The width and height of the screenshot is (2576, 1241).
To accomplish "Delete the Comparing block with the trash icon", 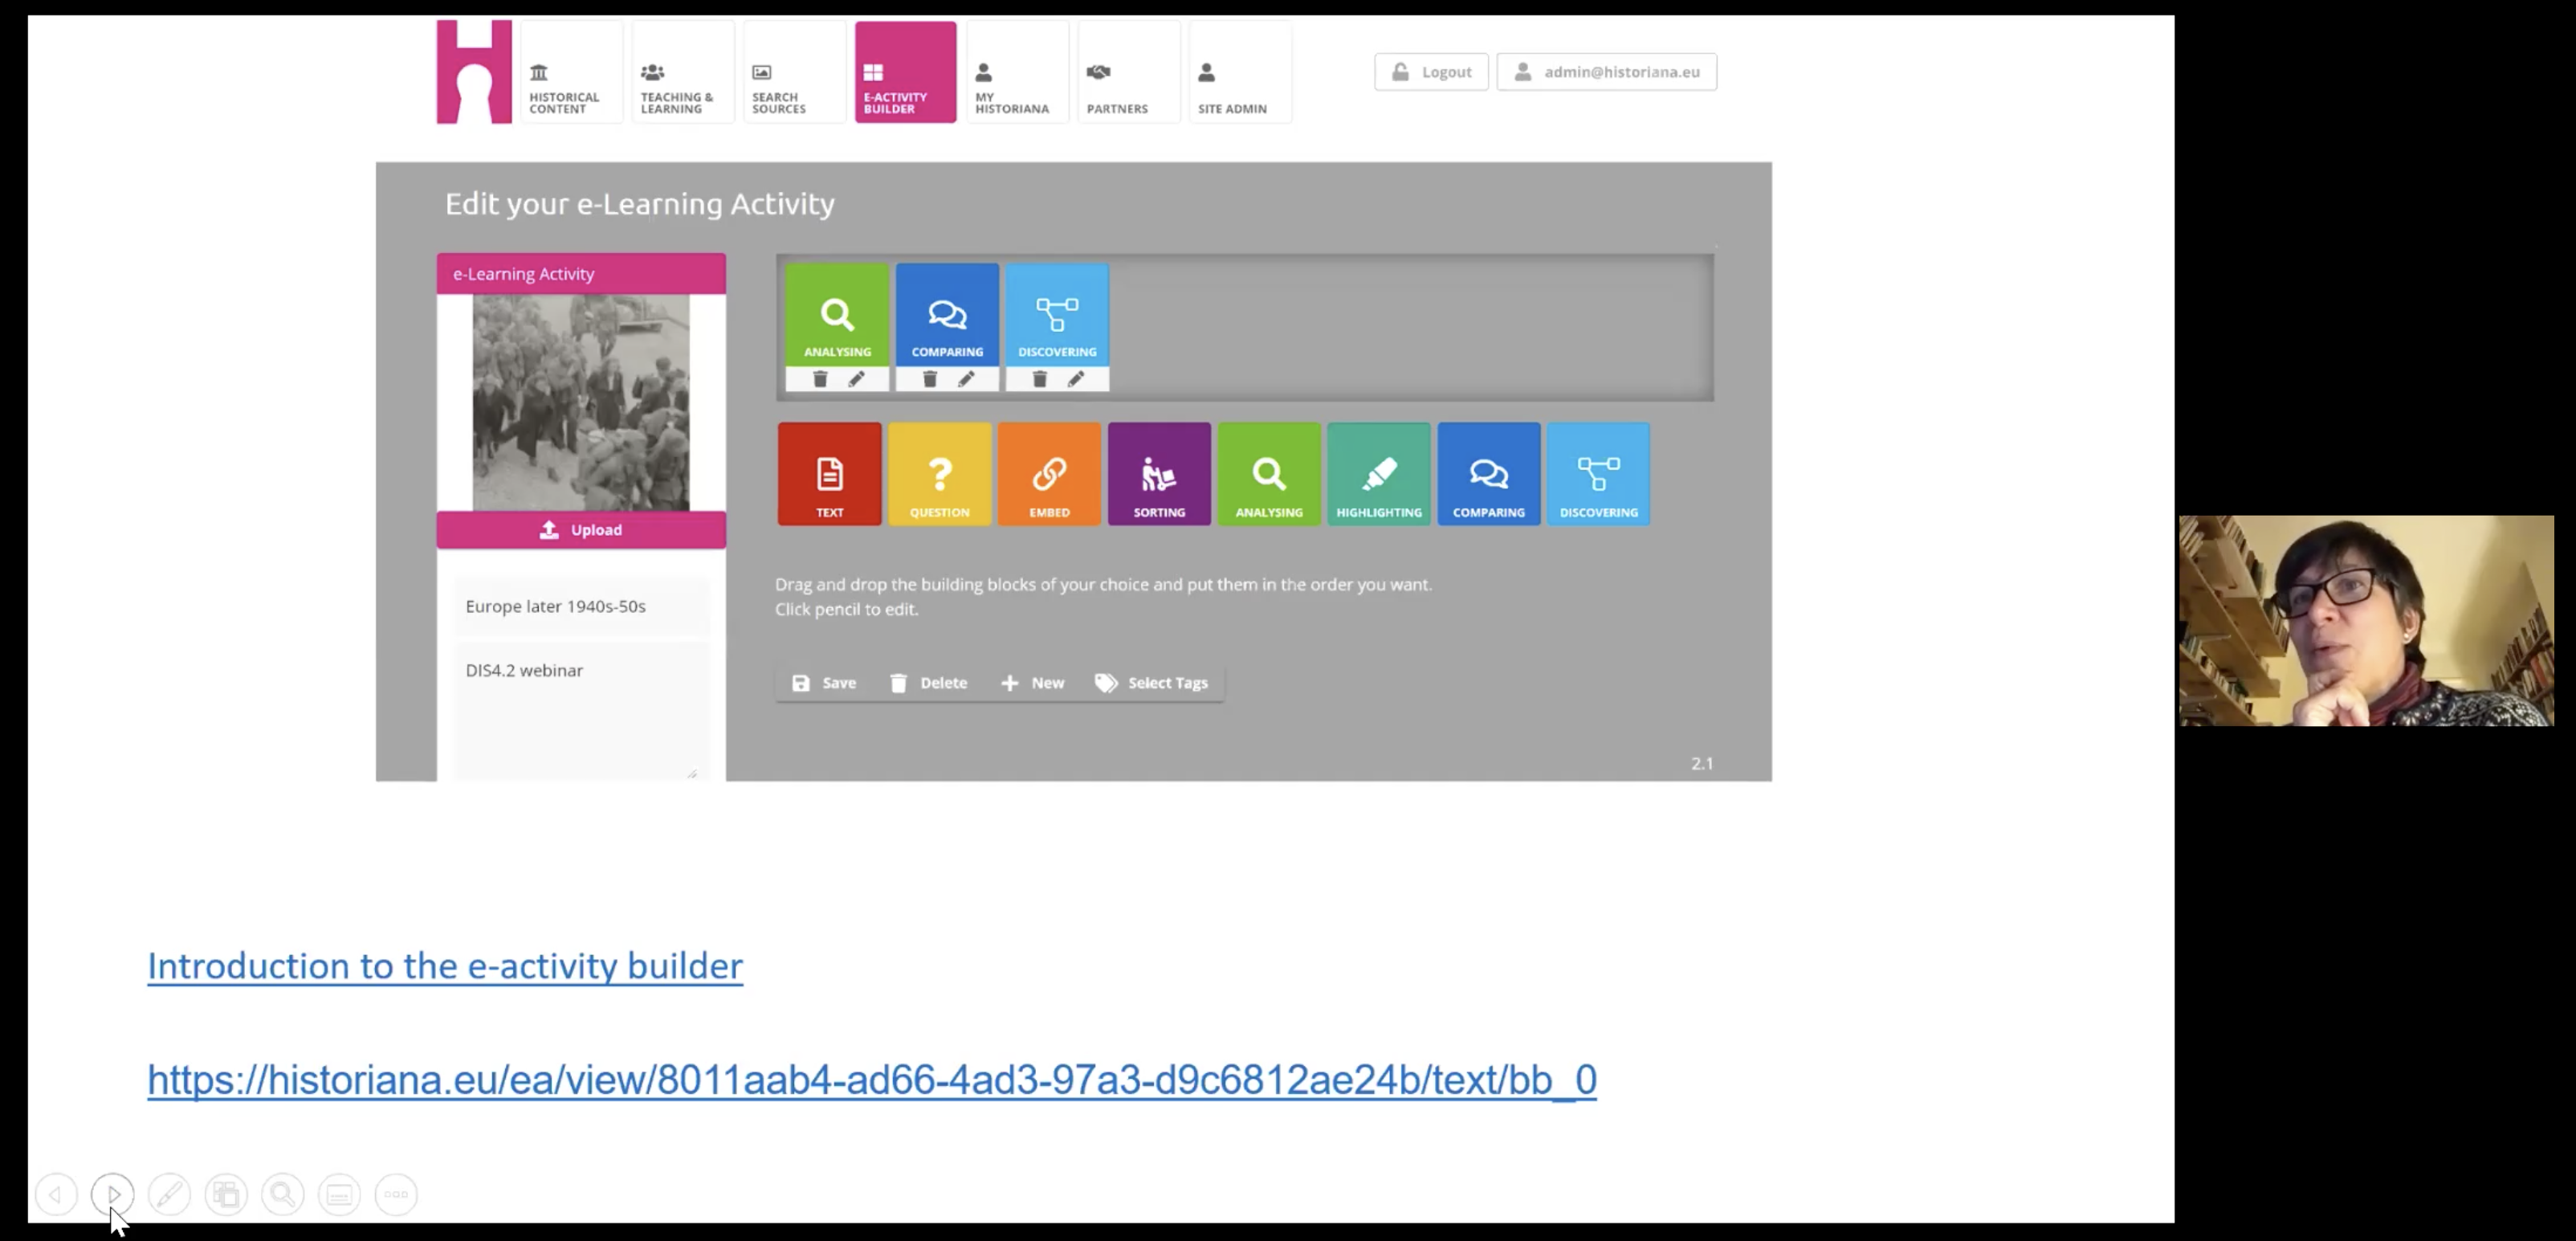I will [929, 379].
